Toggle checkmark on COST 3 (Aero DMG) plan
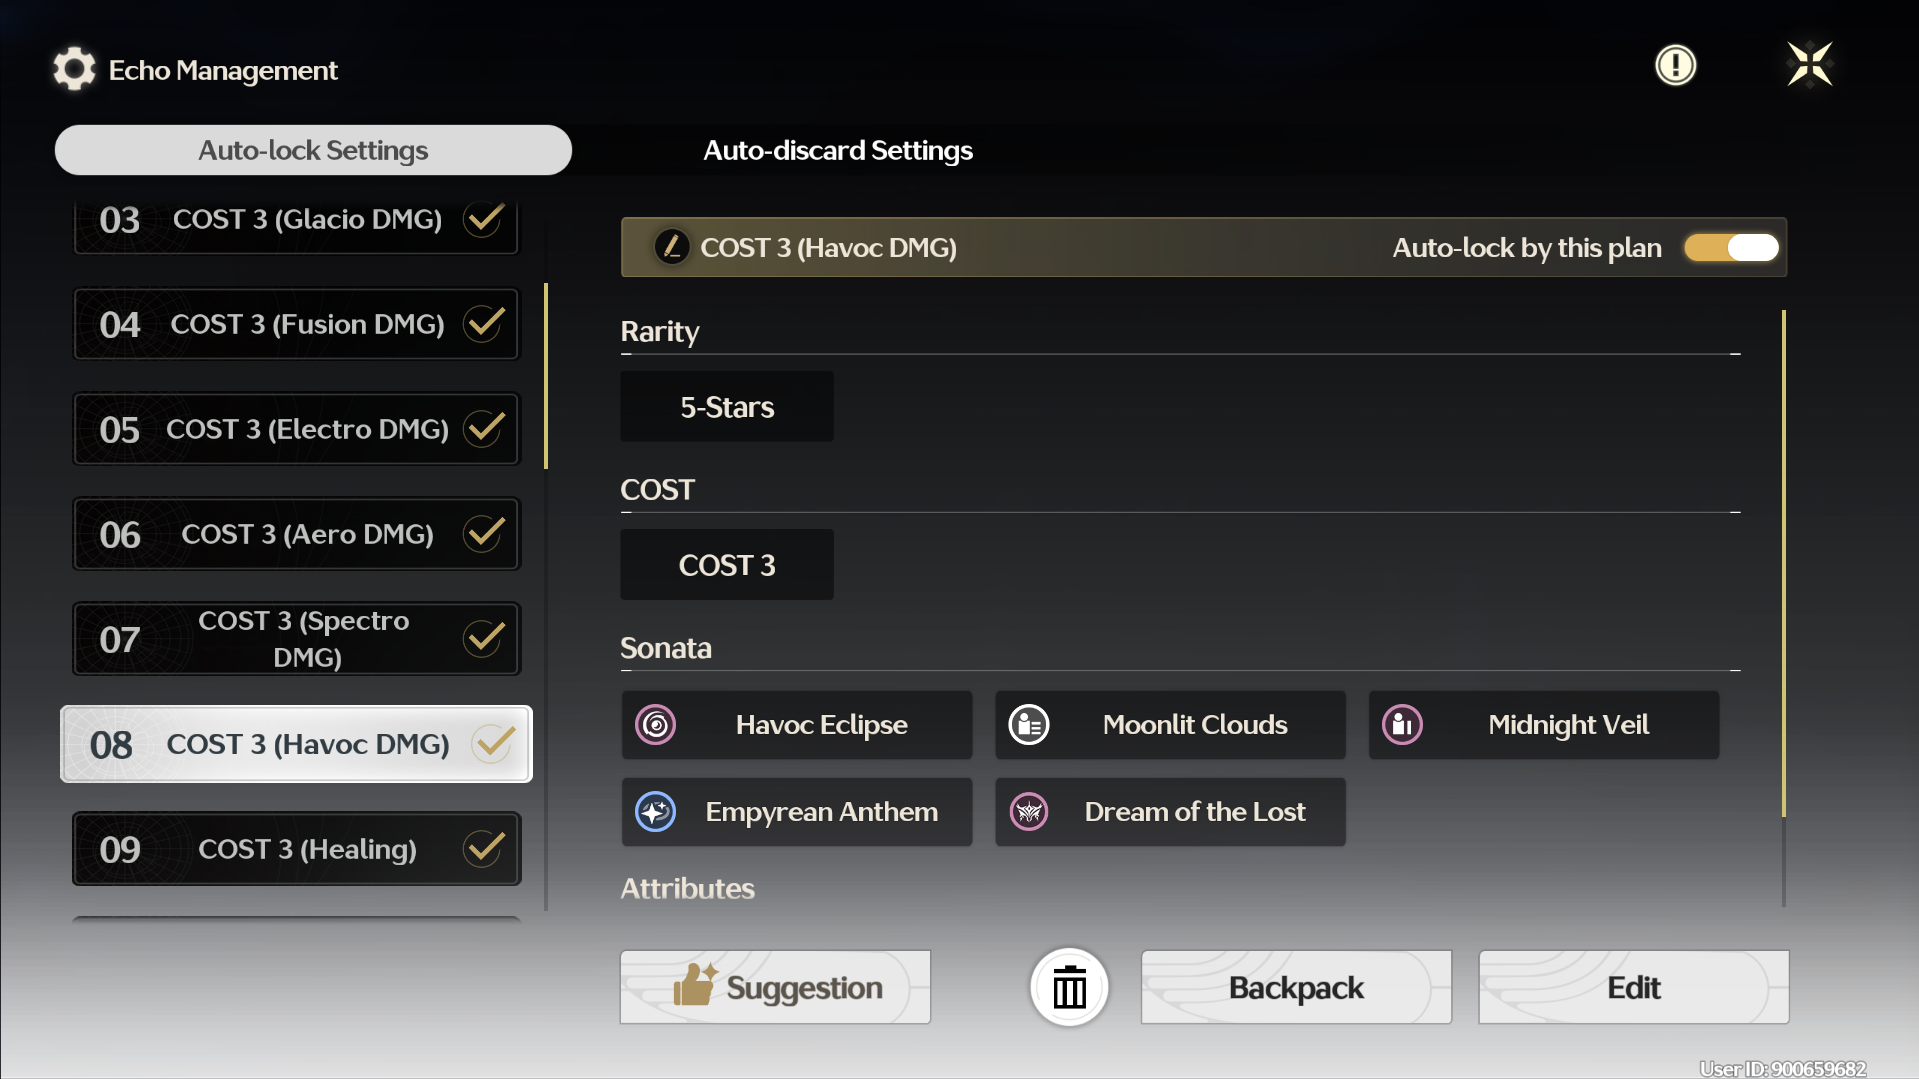The image size is (1919, 1079). click(x=484, y=534)
